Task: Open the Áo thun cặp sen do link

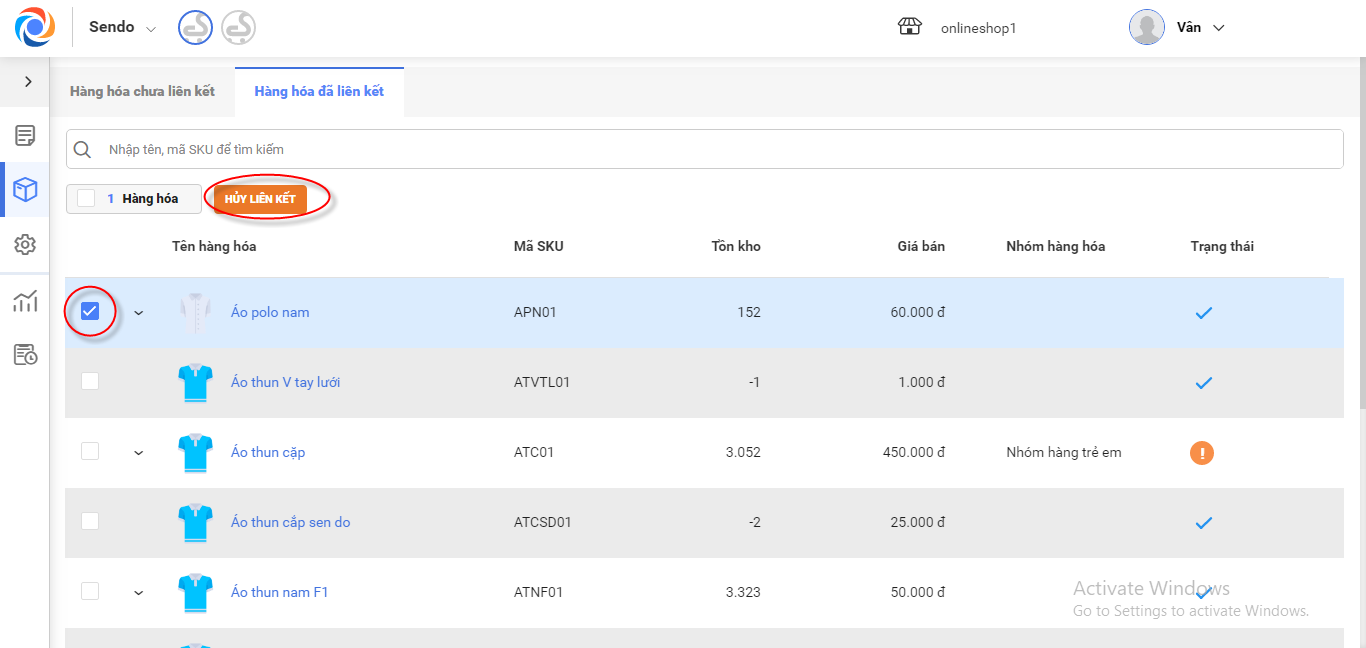Action: [290, 522]
